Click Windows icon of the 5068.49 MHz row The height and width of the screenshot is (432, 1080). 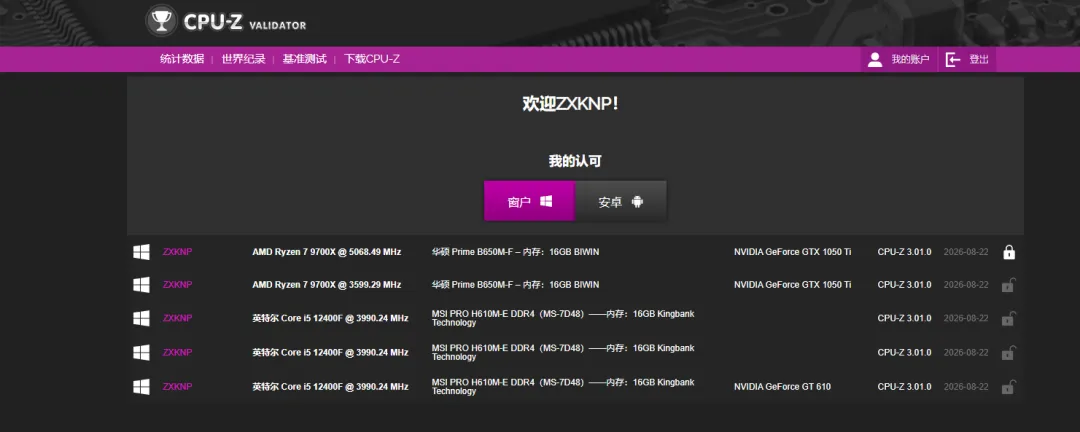(x=141, y=252)
